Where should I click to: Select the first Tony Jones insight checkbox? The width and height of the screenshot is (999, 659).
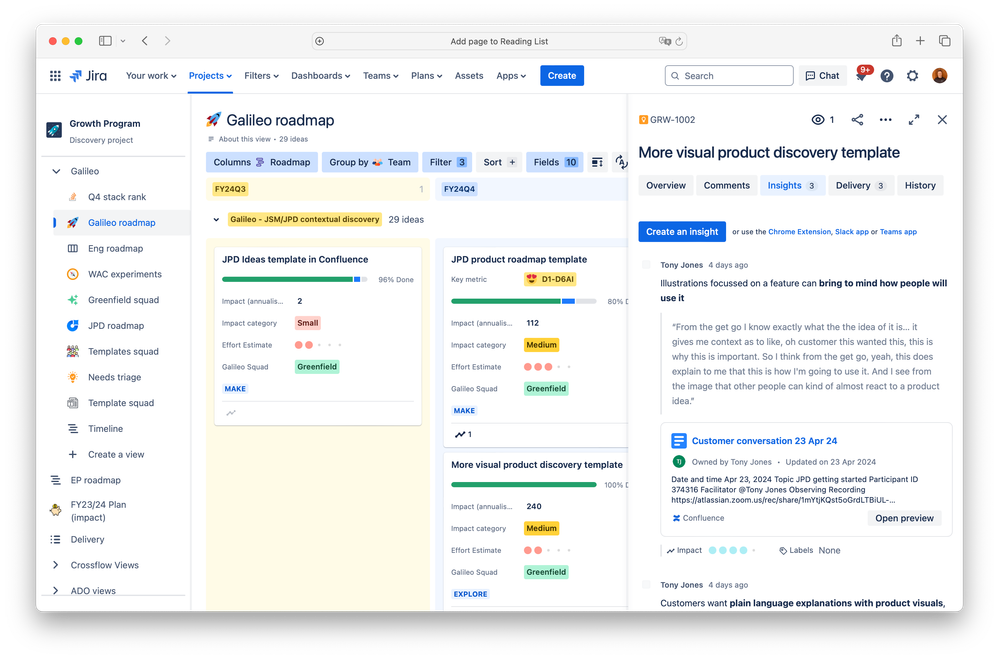646,264
